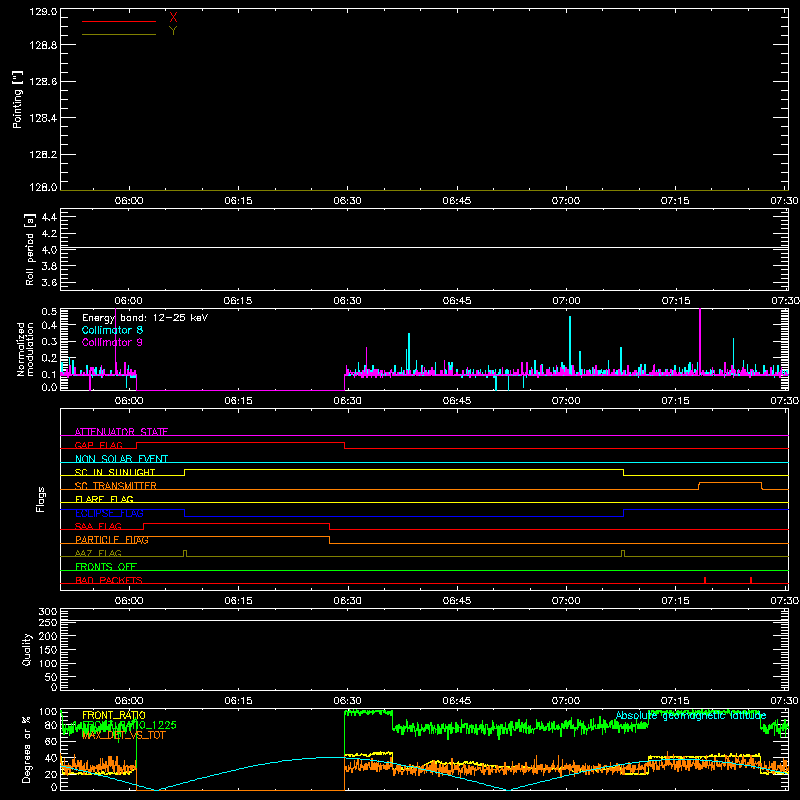Click the olive A07 pulse after 07:00

pyautogui.click(x=623, y=554)
